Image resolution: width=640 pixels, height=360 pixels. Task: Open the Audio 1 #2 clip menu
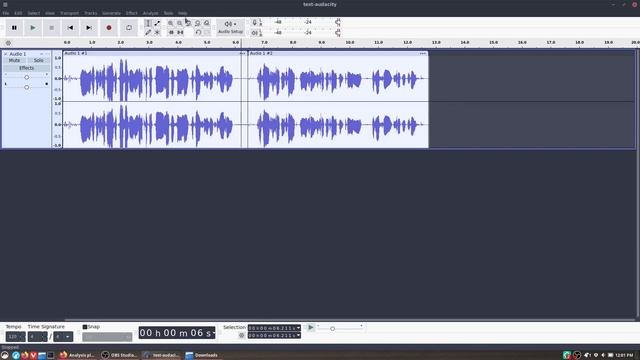click(423, 53)
